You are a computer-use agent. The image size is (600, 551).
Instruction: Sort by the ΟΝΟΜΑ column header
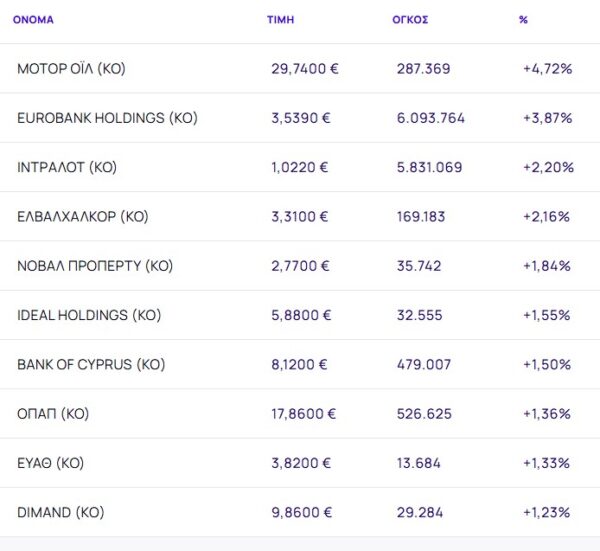tap(33, 19)
